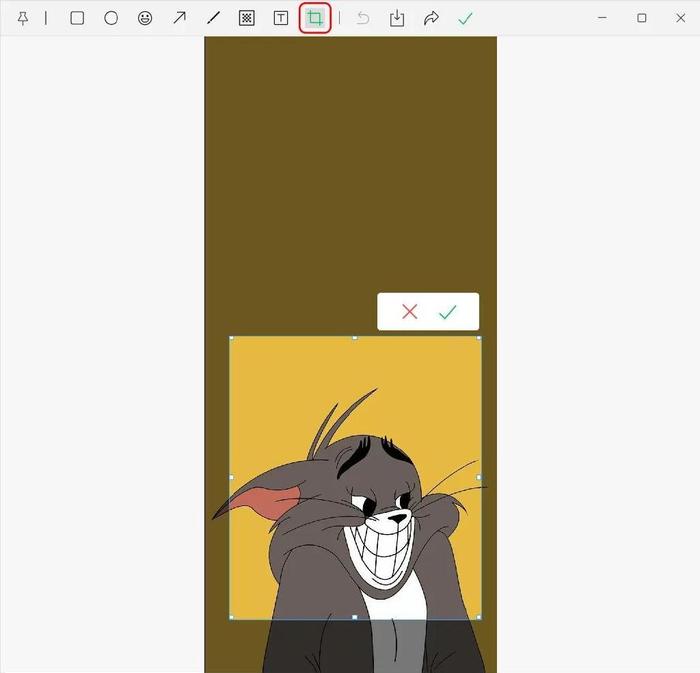Image resolution: width=700 pixels, height=673 pixels.
Task: Select the Pen line tool
Action: click(213, 18)
